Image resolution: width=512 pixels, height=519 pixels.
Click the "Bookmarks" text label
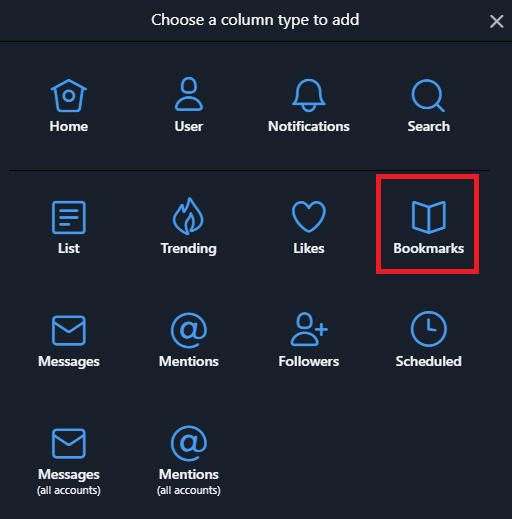429,248
